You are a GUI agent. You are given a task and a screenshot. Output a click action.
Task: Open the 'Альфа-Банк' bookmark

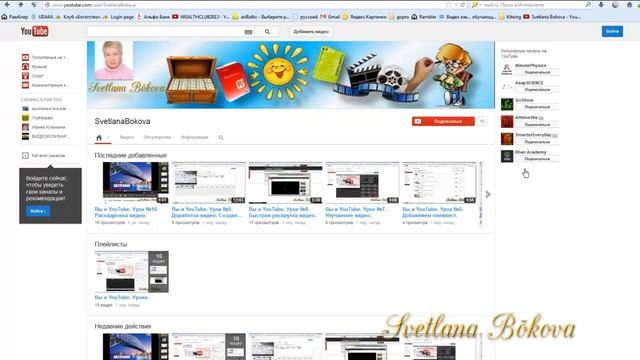coord(153,17)
